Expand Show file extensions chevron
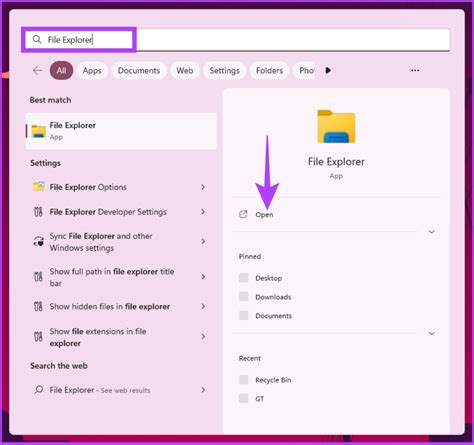 203,337
